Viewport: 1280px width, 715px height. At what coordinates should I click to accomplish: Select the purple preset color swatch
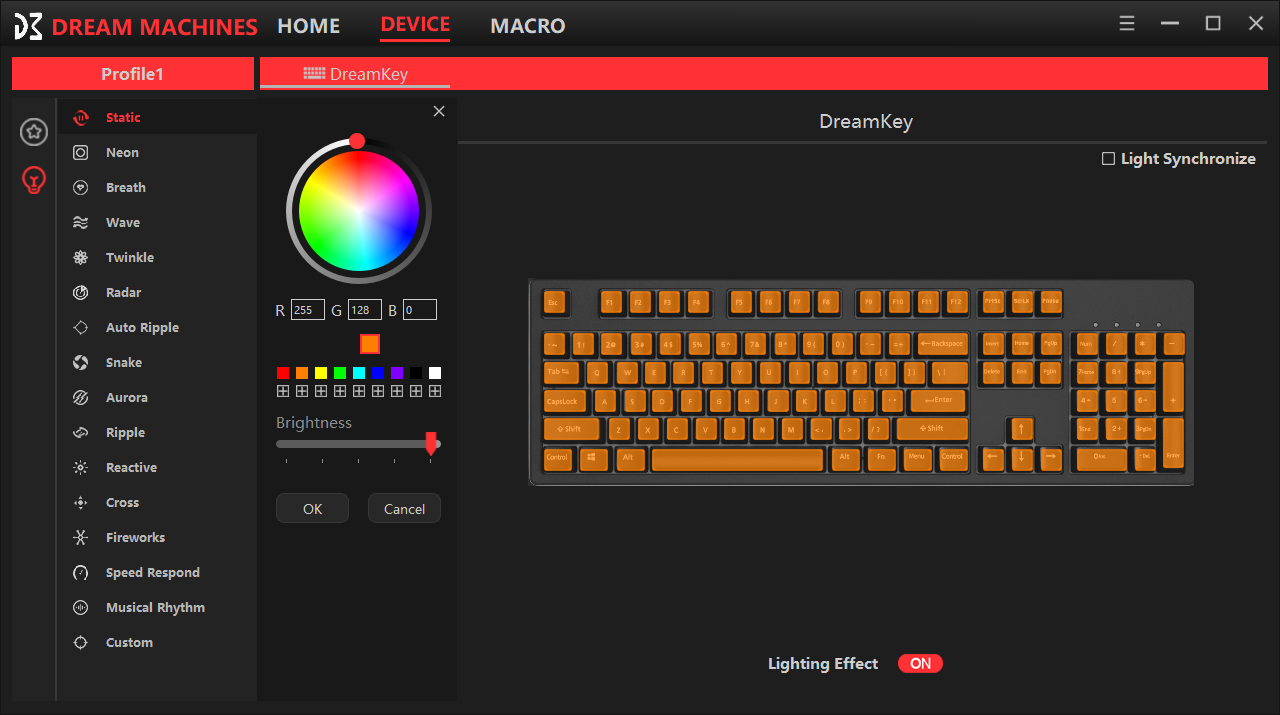point(397,373)
